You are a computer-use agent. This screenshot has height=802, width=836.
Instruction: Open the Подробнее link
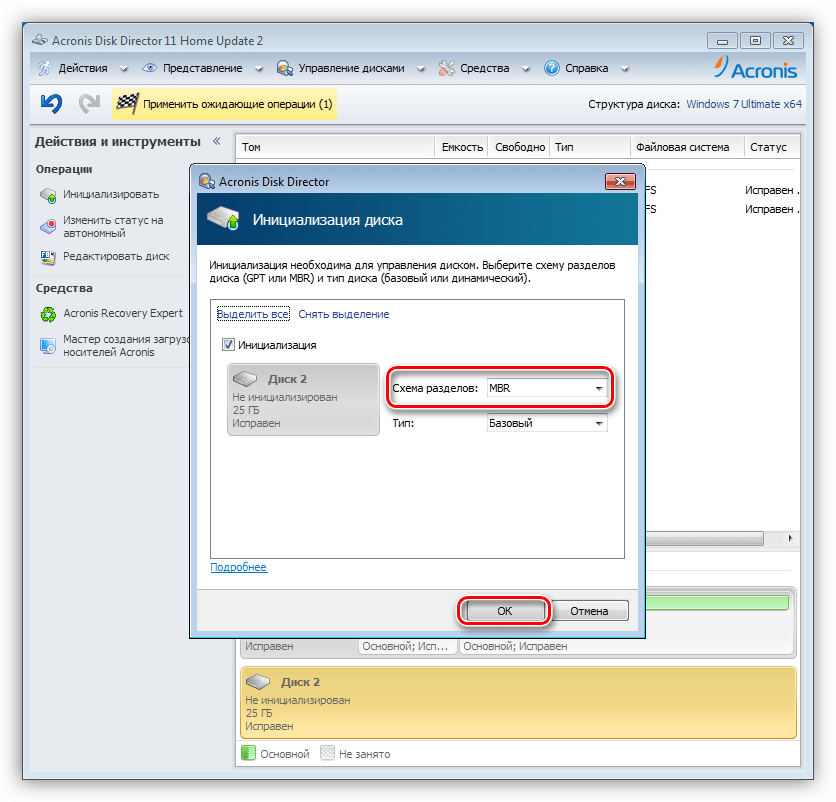click(x=239, y=567)
